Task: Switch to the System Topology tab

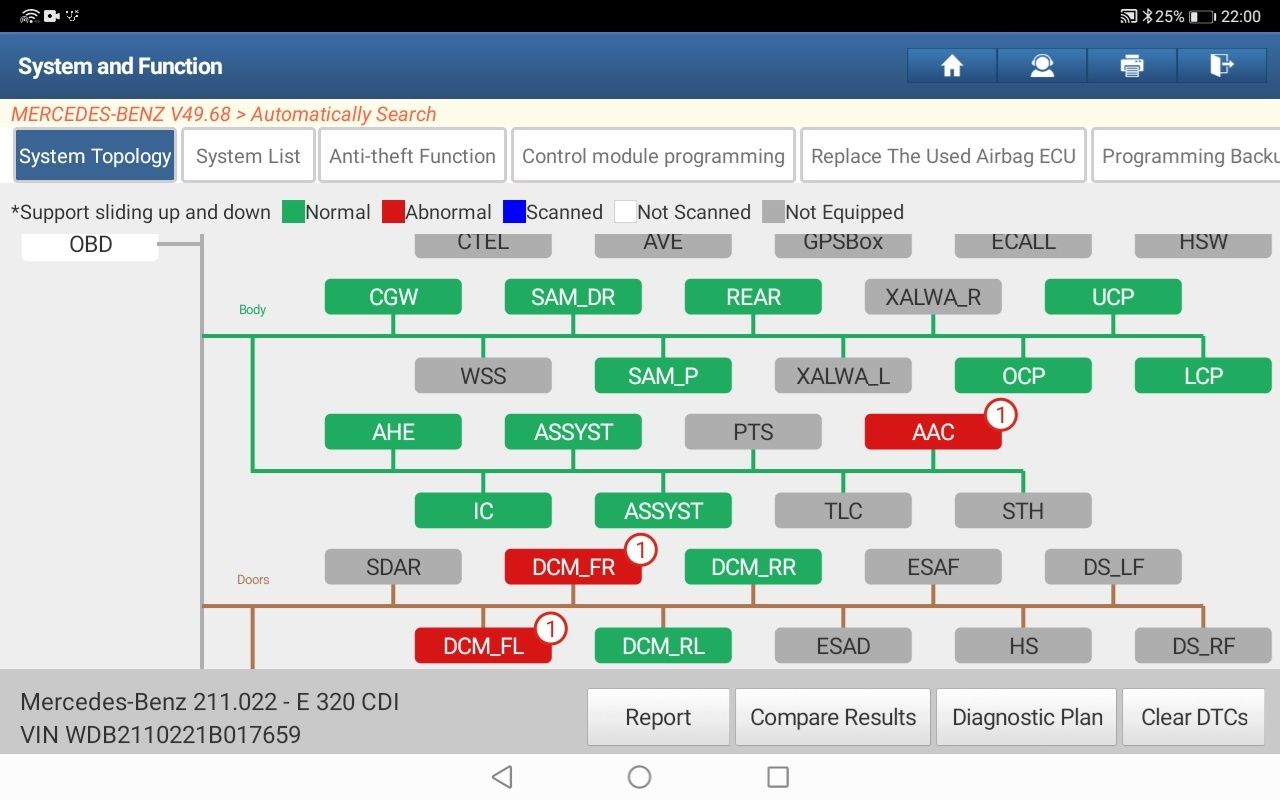Action: [x=95, y=156]
